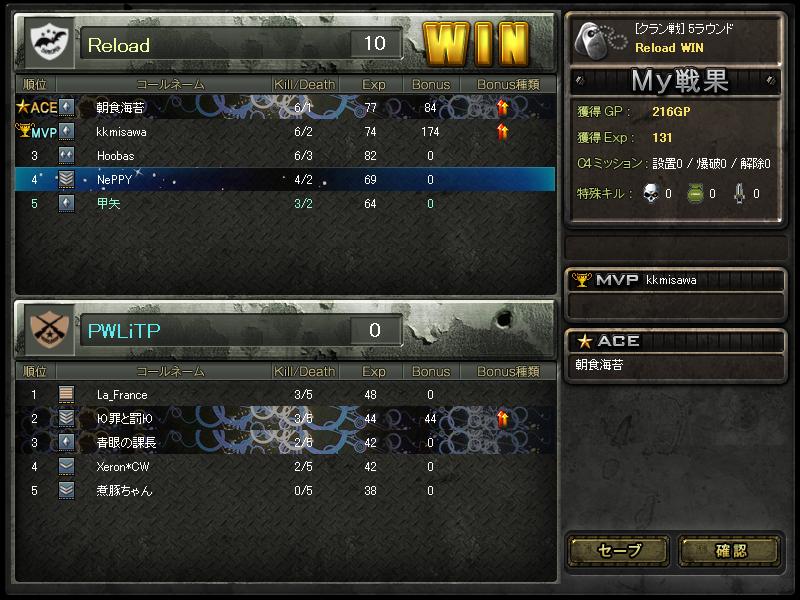
Task: Click the 確認 confirm button
Action: pyautogui.click(x=730, y=551)
